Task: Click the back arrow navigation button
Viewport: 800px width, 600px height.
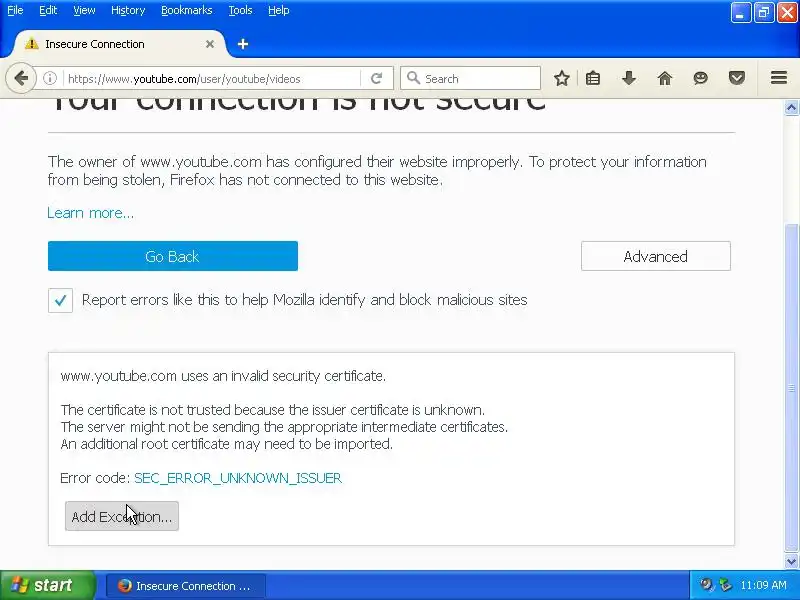Action: (x=21, y=79)
